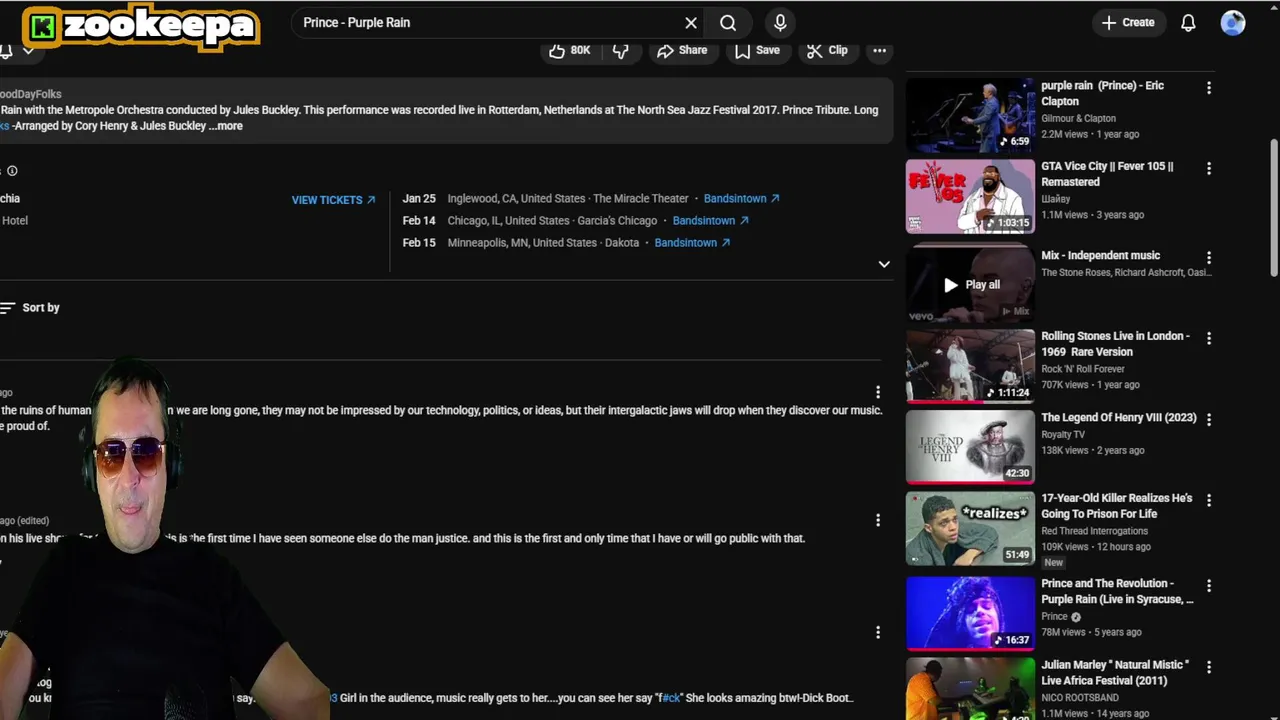1280x720 pixels.
Task: Open menu for Rolling Stones Live in London
Action: (x=1209, y=339)
